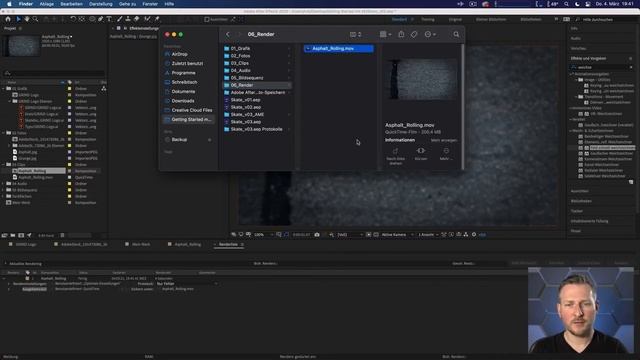Open the Darstellung menu
Image resolution: width=640 pixels, height=360 pixels.
tap(101, 4)
